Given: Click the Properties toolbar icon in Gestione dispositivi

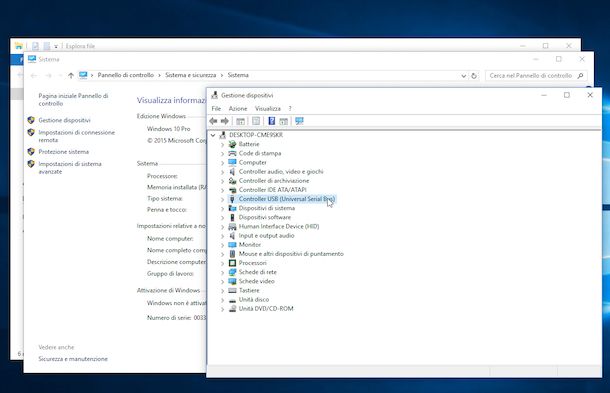Looking at the screenshot, I should click(256, 121).
